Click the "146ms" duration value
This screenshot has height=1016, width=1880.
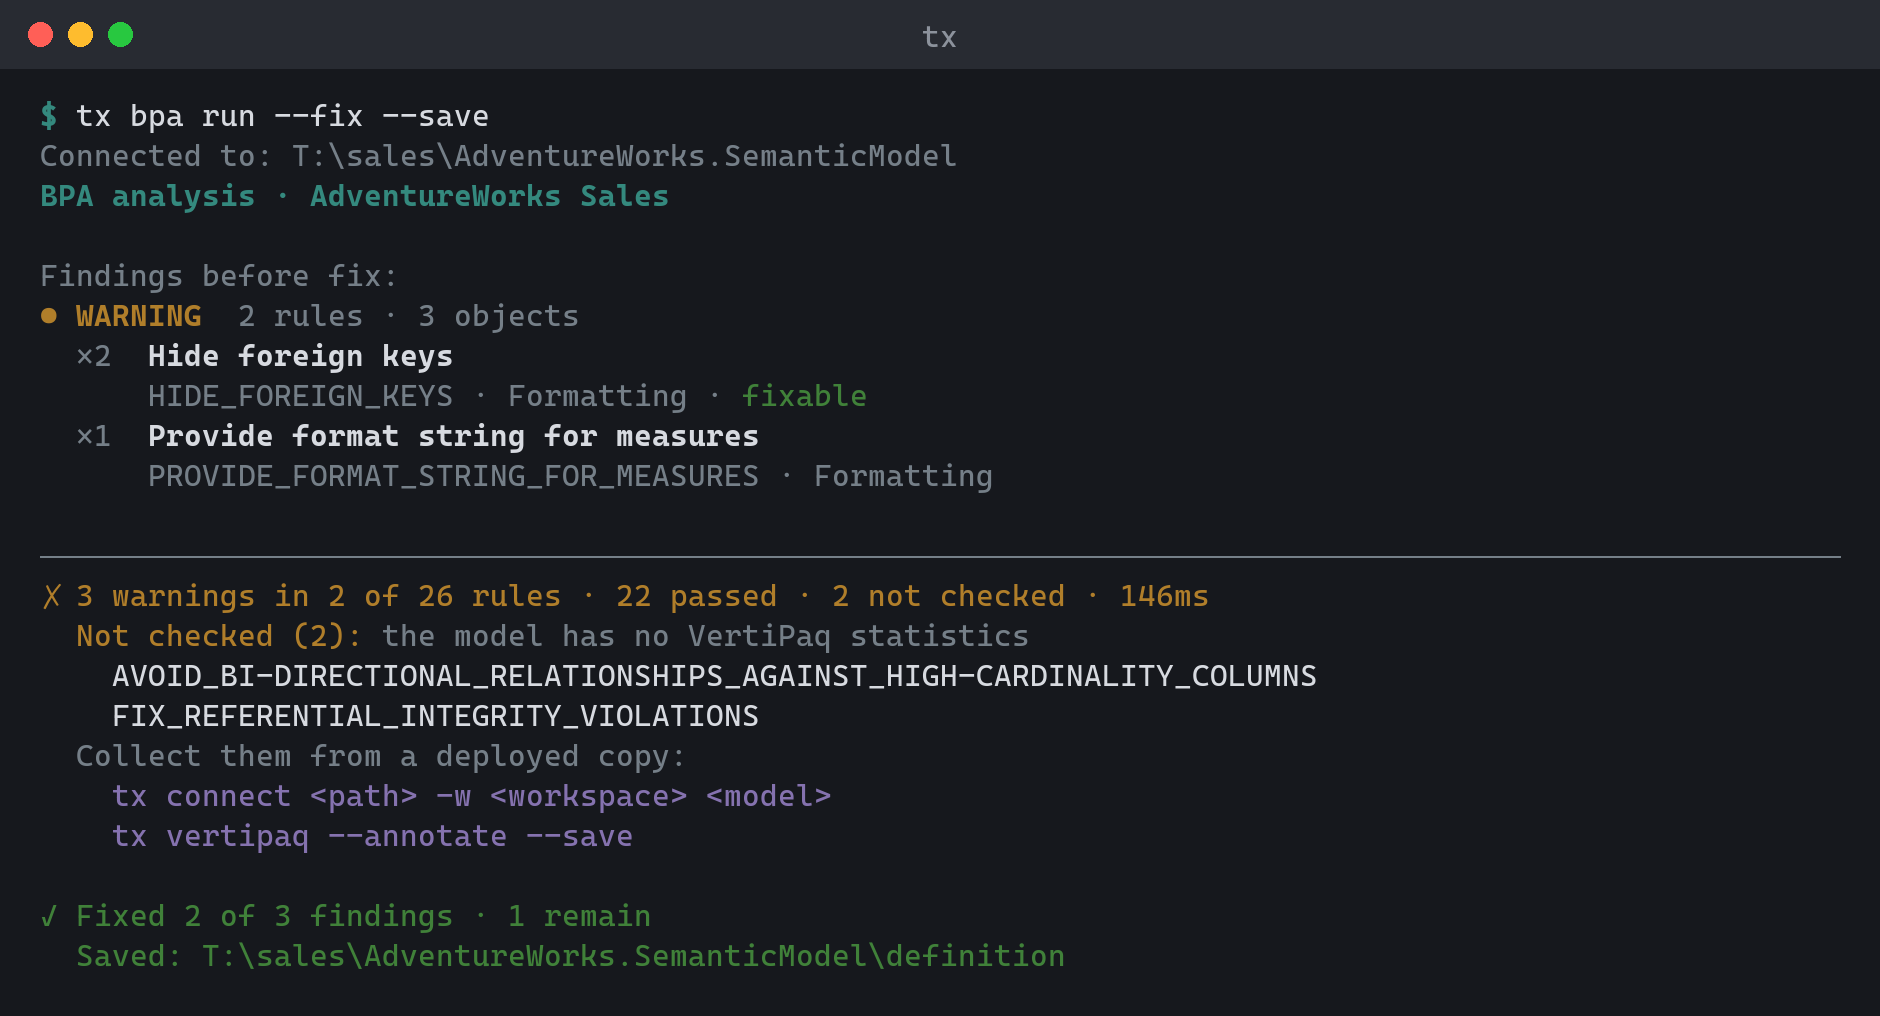pos(1164,596)
